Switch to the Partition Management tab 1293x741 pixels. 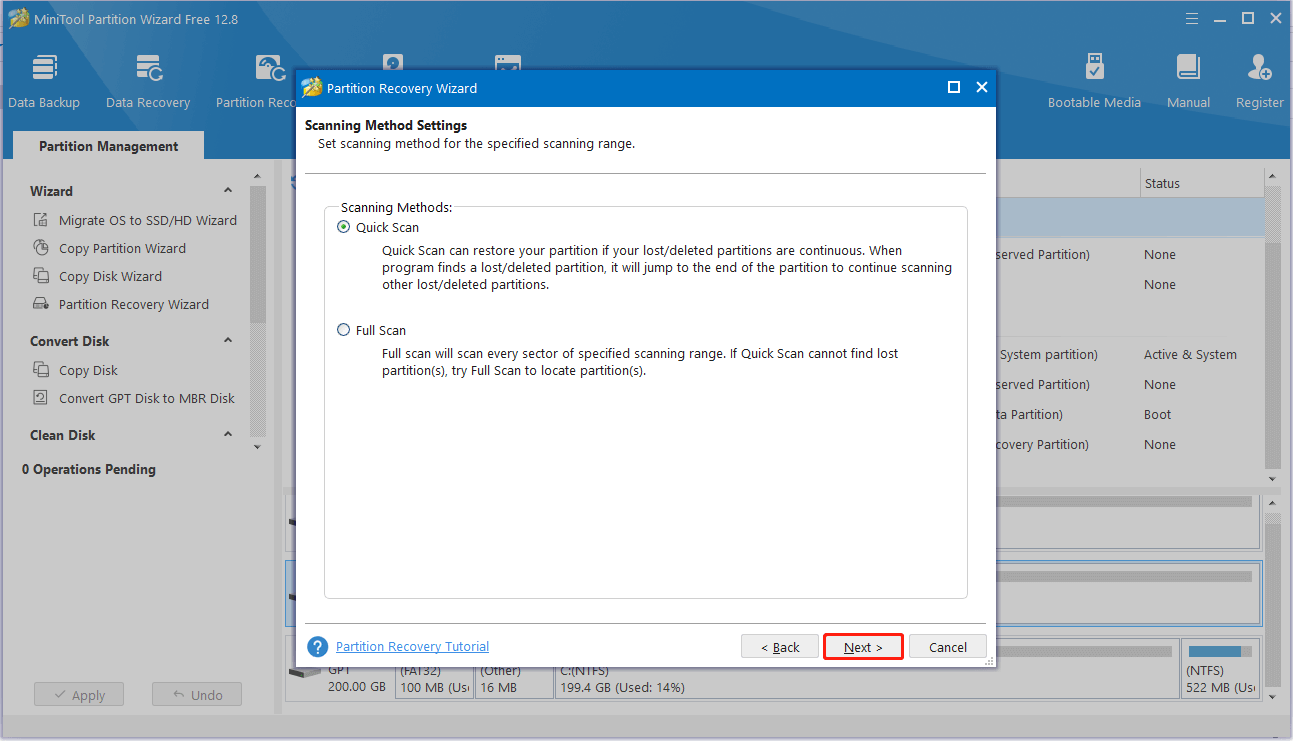[106, 145]
